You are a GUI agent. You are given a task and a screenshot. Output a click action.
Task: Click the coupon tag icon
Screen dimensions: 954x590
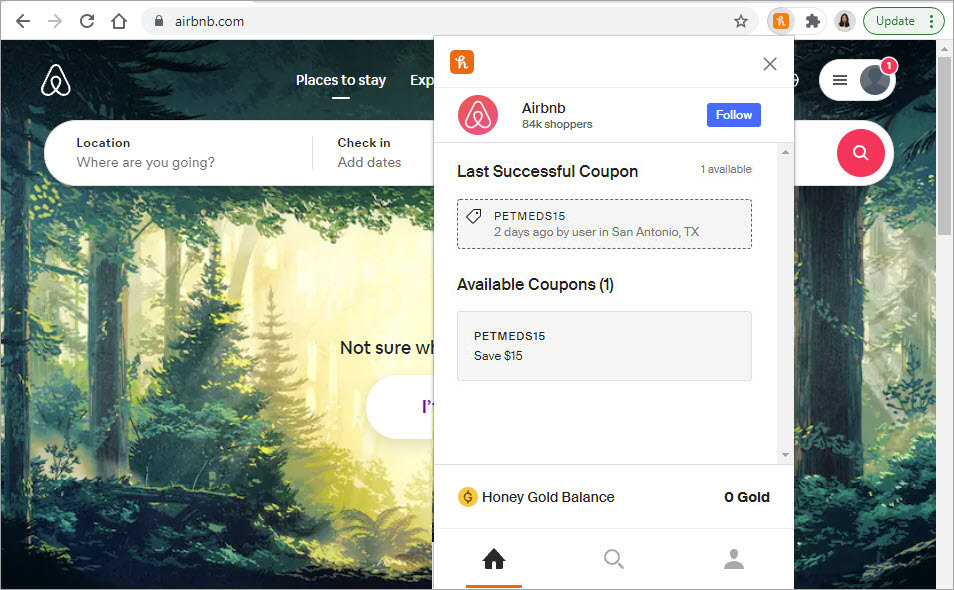[x=474, y=216]
